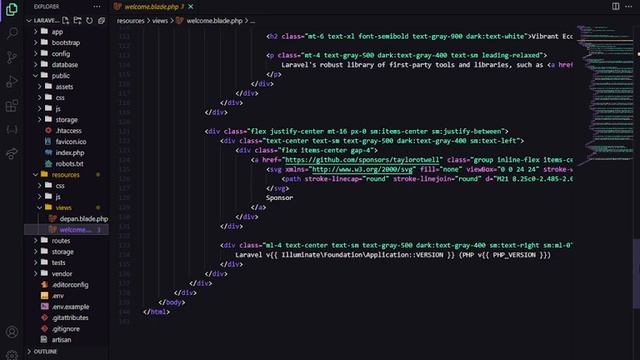640x360 pixels.
Task: Refresh the explorer file tree
Action: point(89,20)
